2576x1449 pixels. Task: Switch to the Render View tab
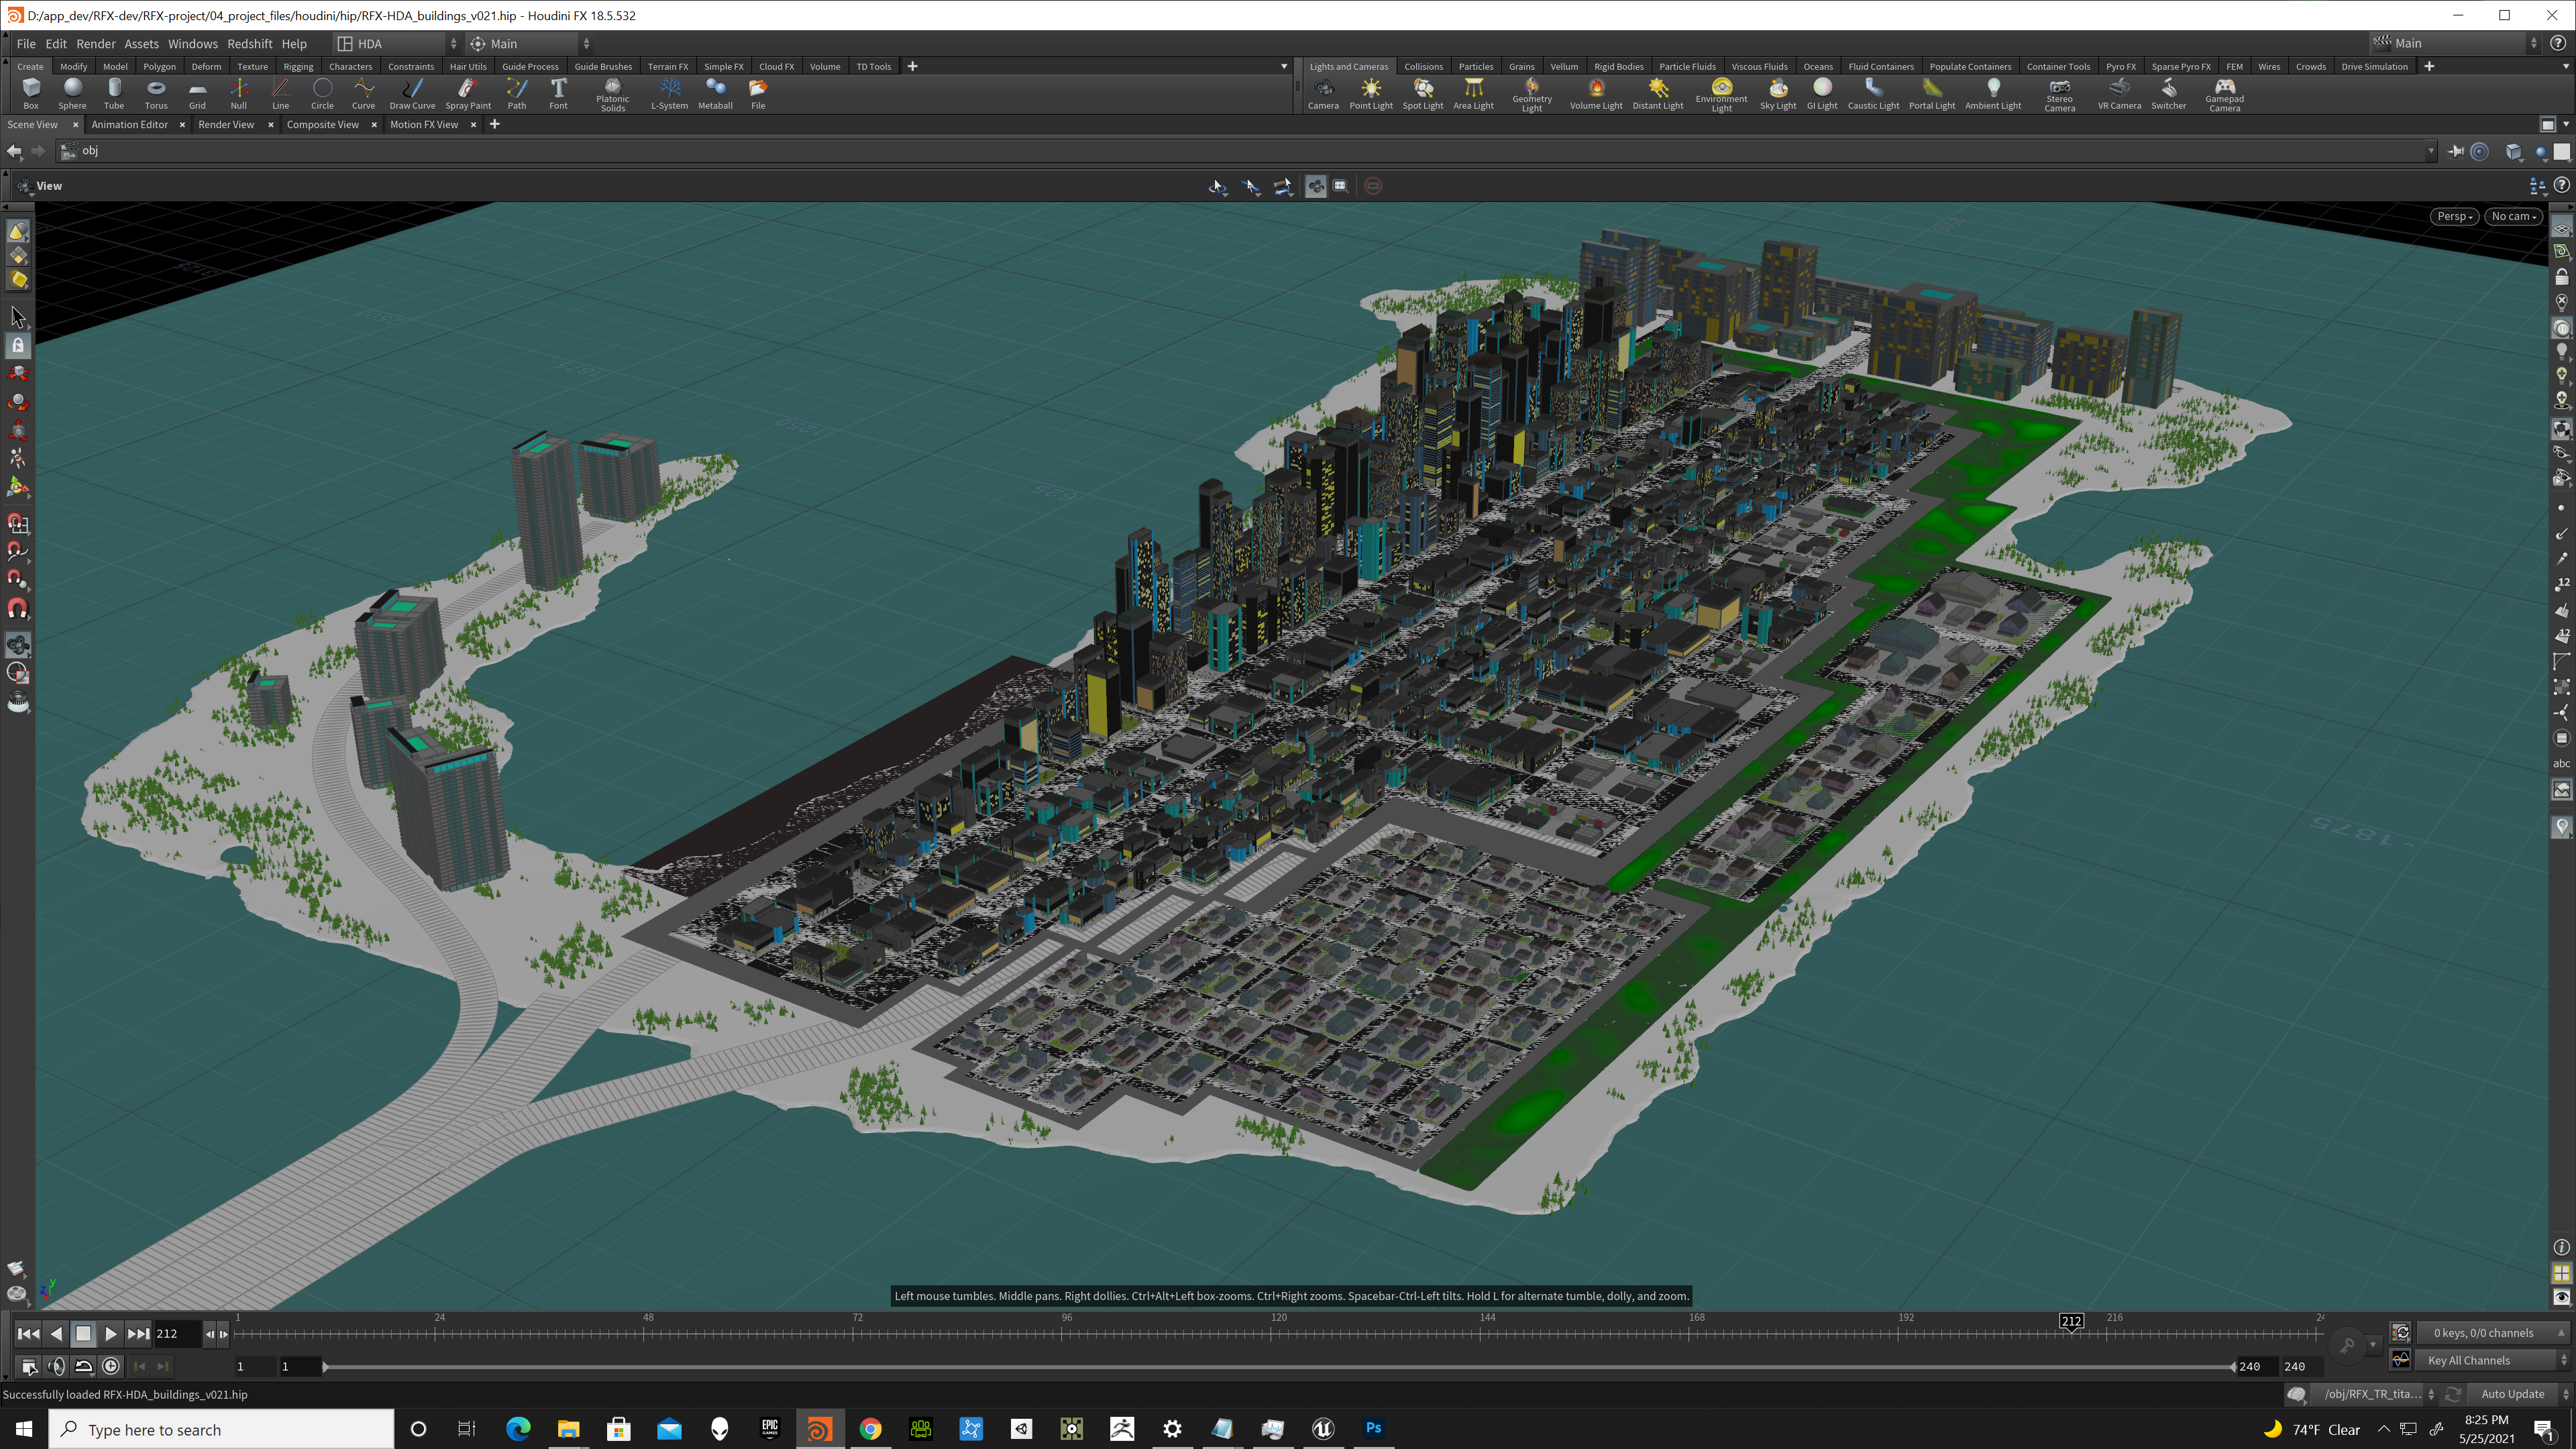226,124
